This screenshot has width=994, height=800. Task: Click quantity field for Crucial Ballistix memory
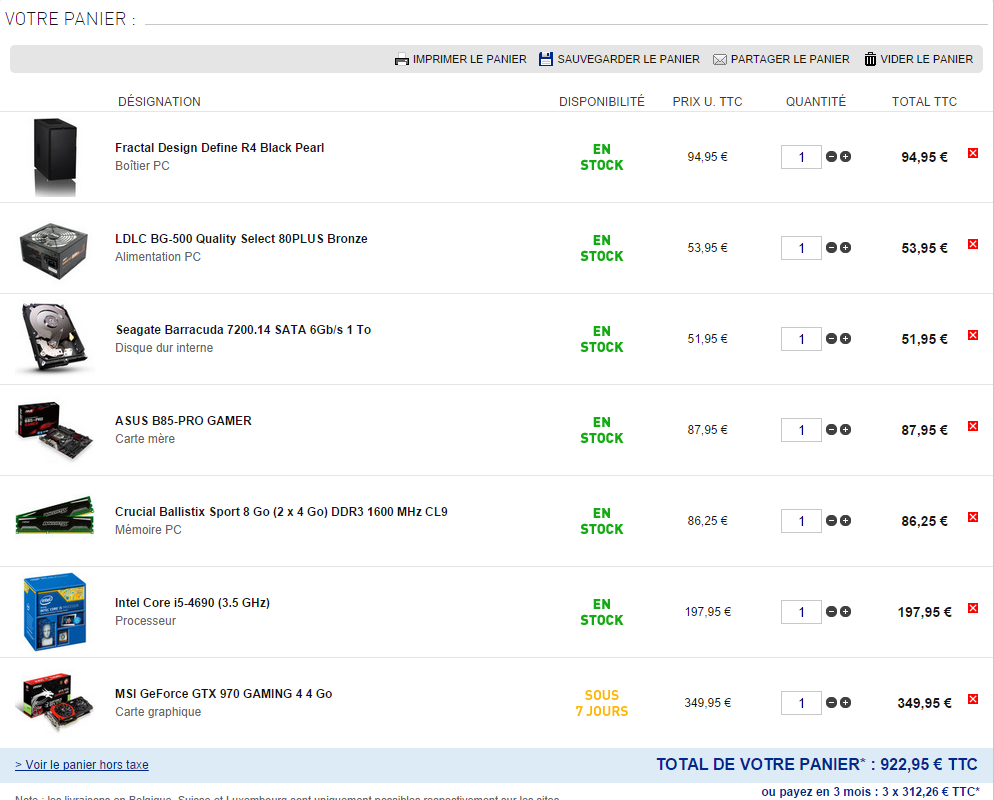click(801, 521)
